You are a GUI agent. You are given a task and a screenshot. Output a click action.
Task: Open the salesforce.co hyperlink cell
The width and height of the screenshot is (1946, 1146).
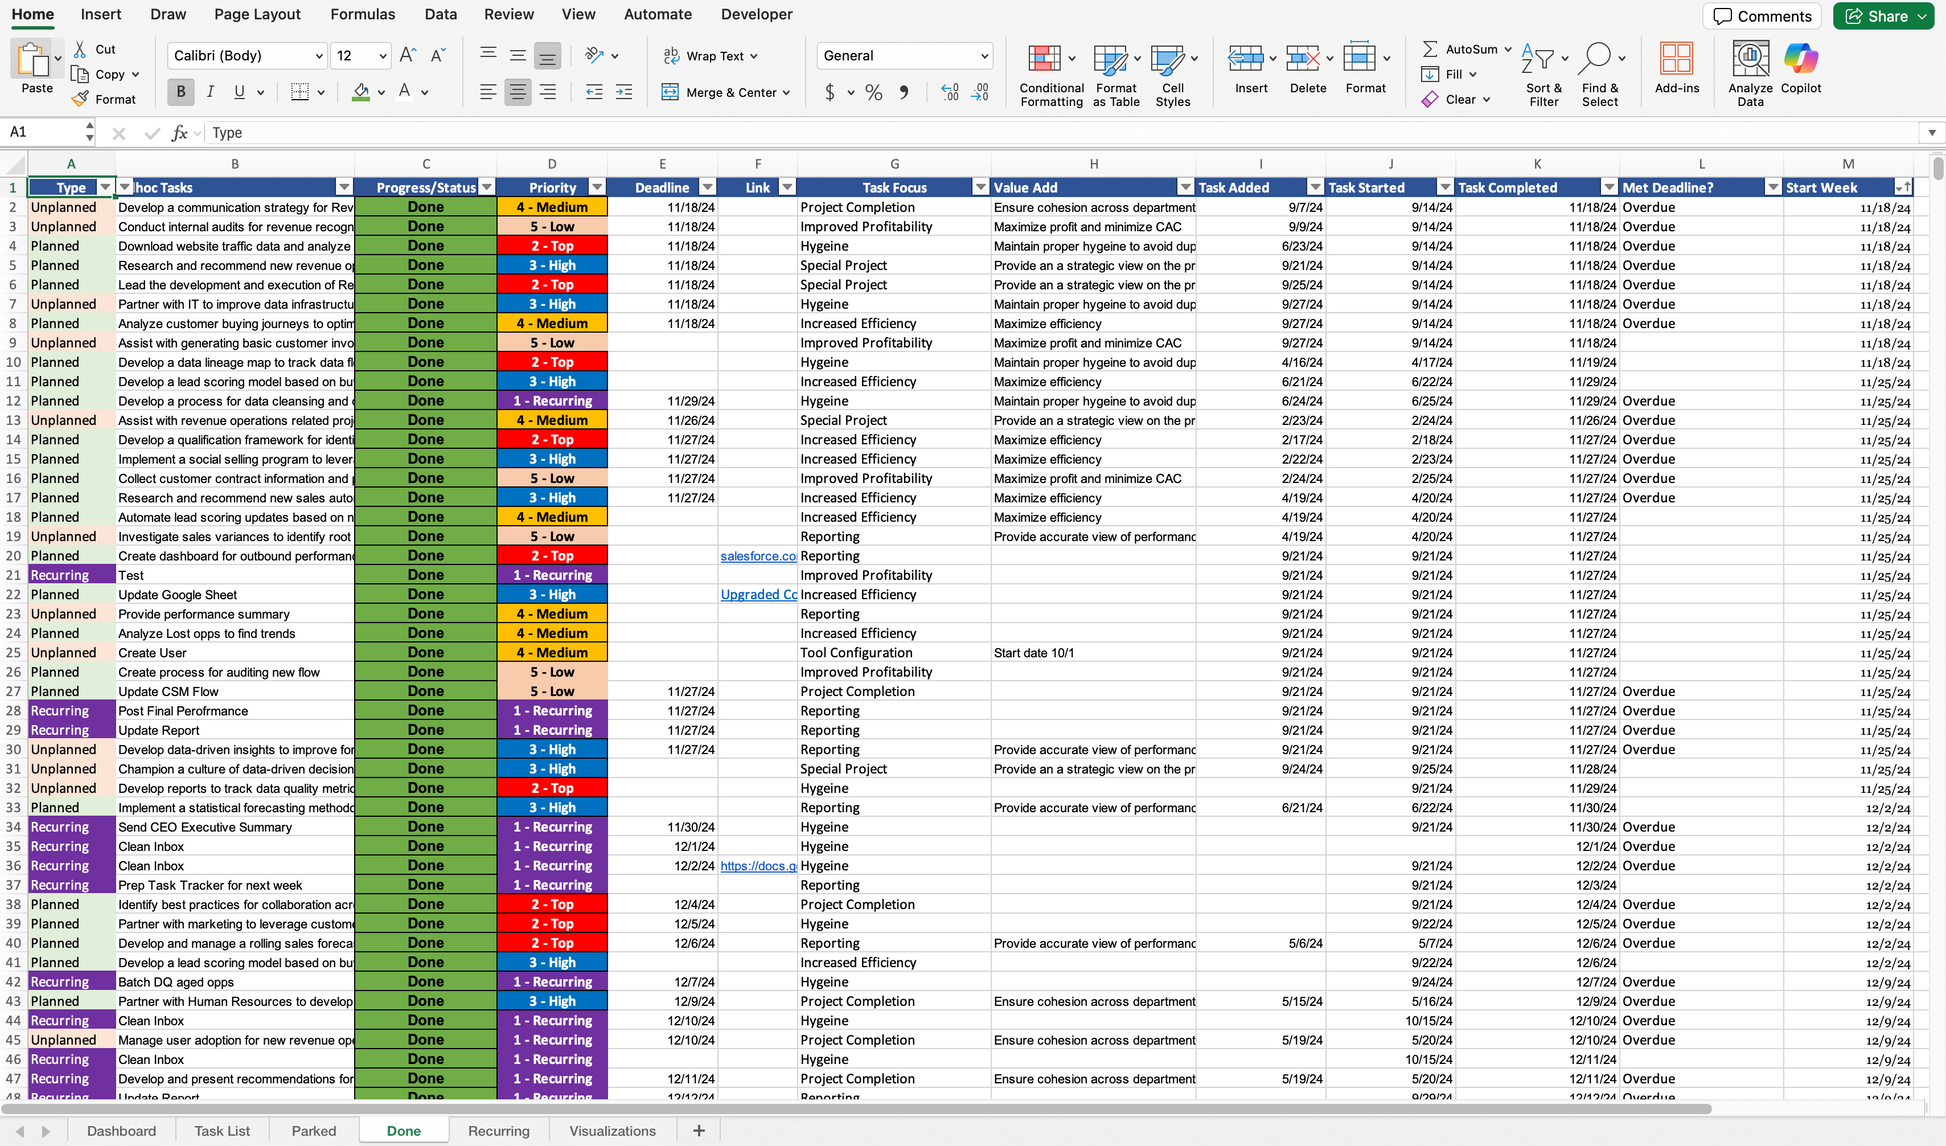757,556
